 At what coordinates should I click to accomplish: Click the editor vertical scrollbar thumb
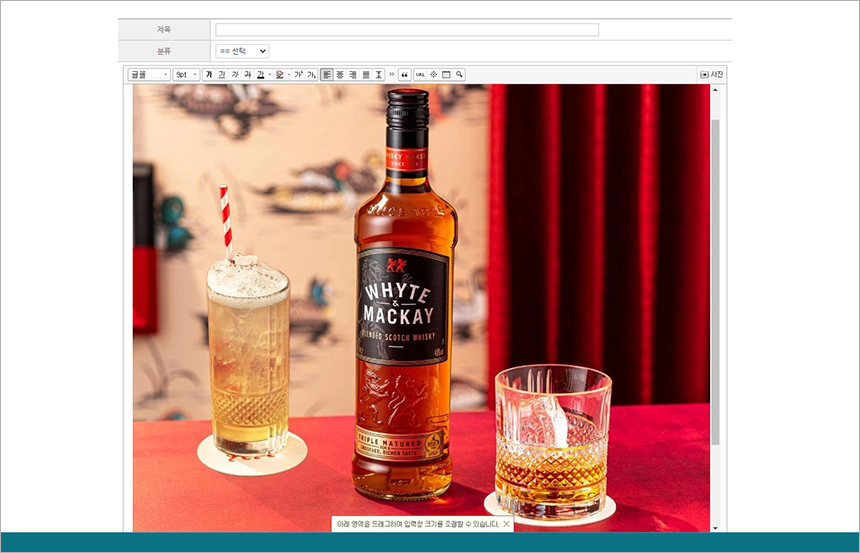(715, 282)
